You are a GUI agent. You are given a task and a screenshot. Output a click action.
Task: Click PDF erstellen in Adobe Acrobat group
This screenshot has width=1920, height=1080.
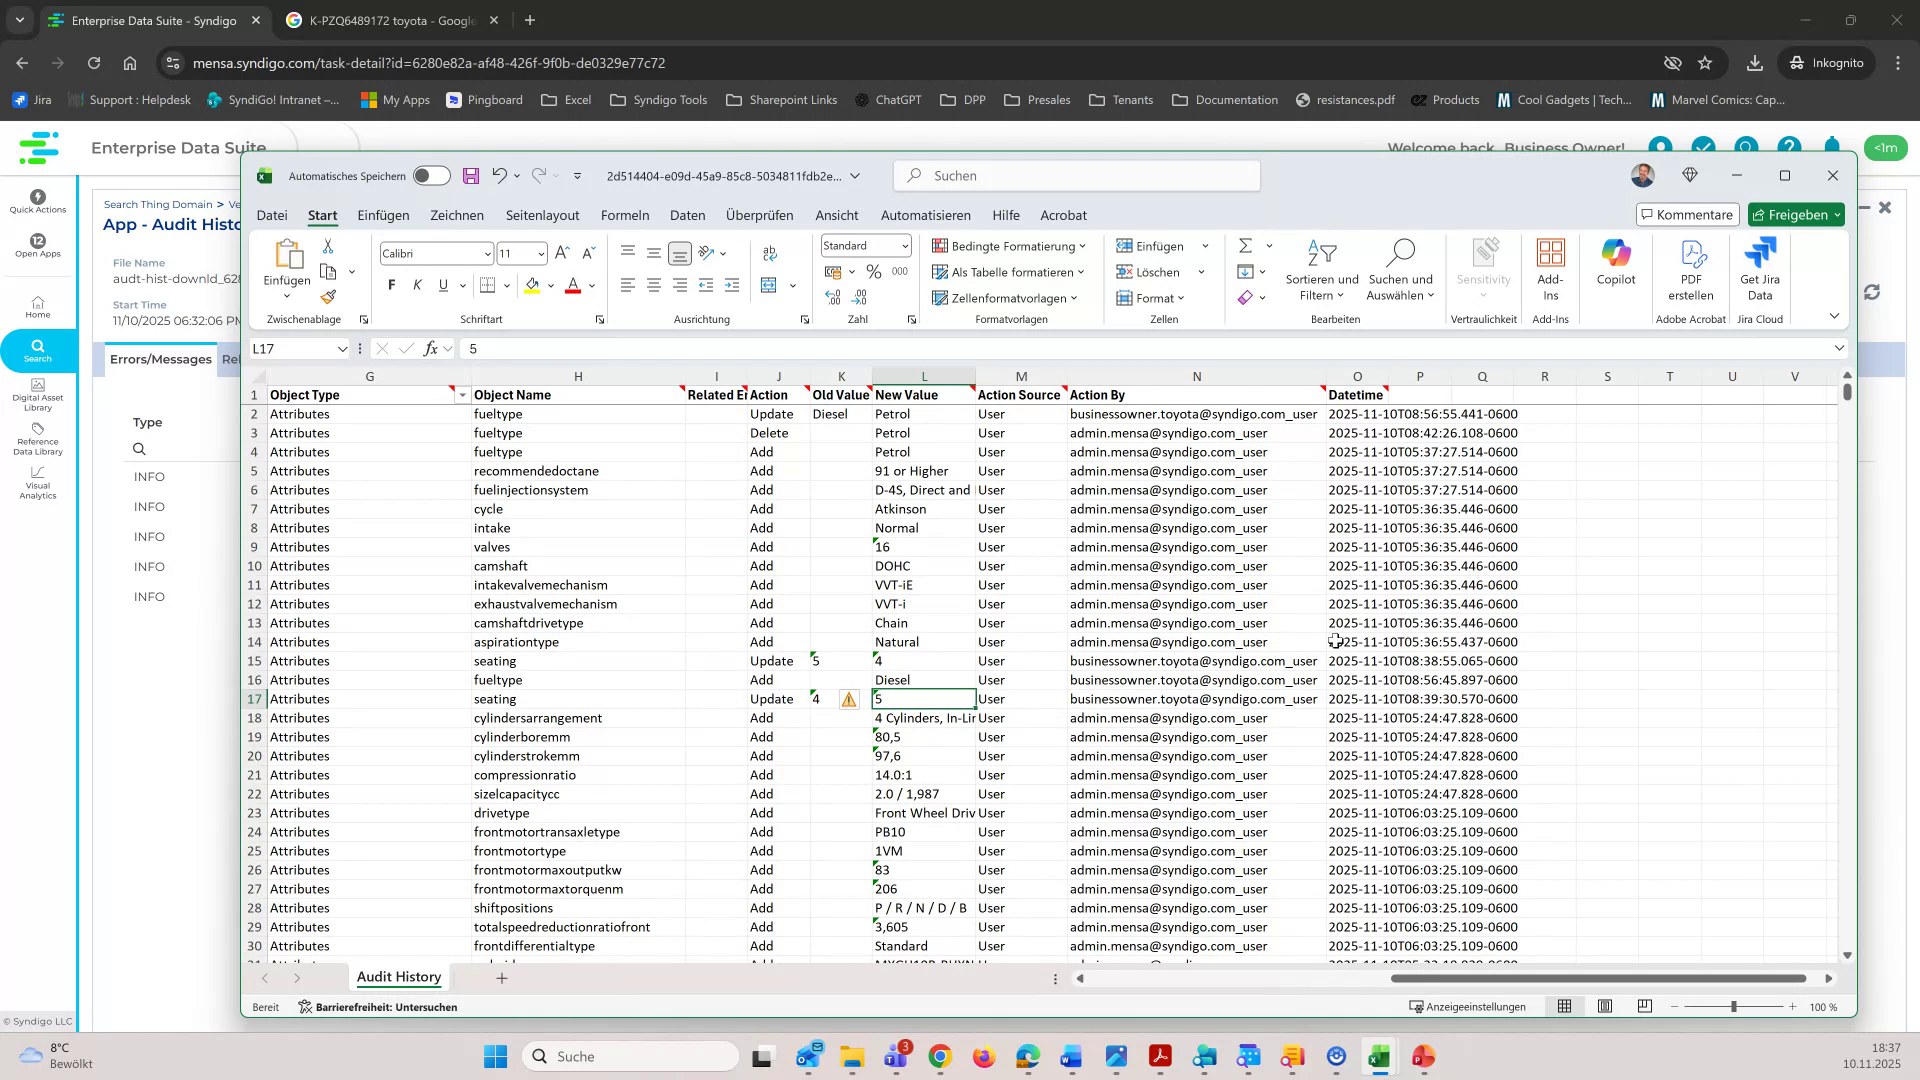(x=1691, y=271)
